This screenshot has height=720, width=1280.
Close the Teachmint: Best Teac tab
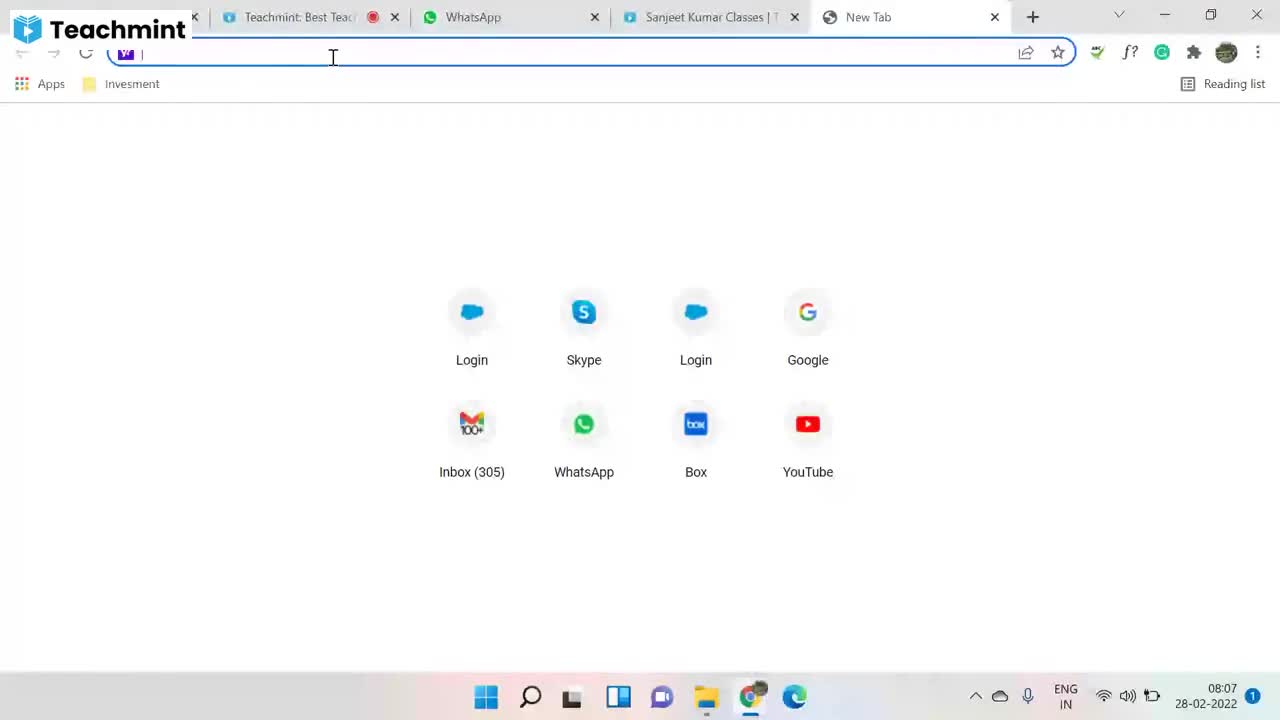[395, 17]
